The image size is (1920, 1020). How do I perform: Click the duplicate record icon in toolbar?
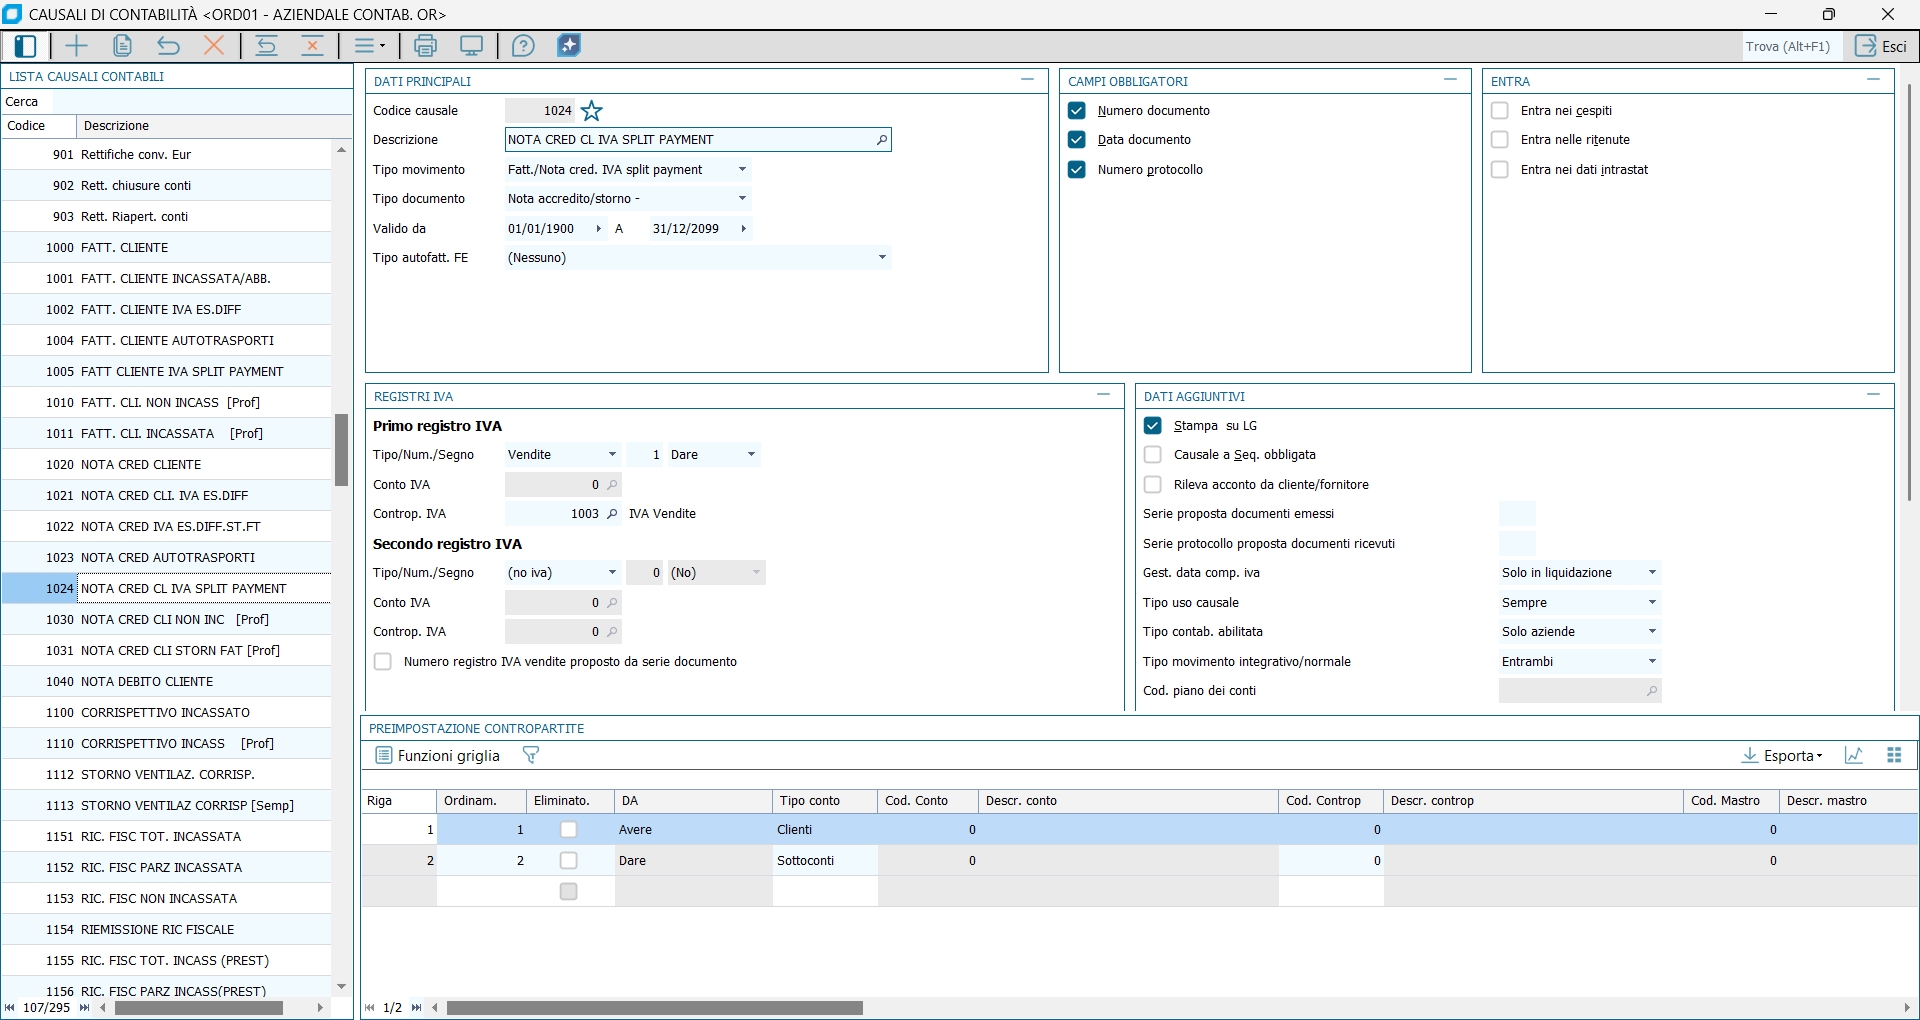122,46
